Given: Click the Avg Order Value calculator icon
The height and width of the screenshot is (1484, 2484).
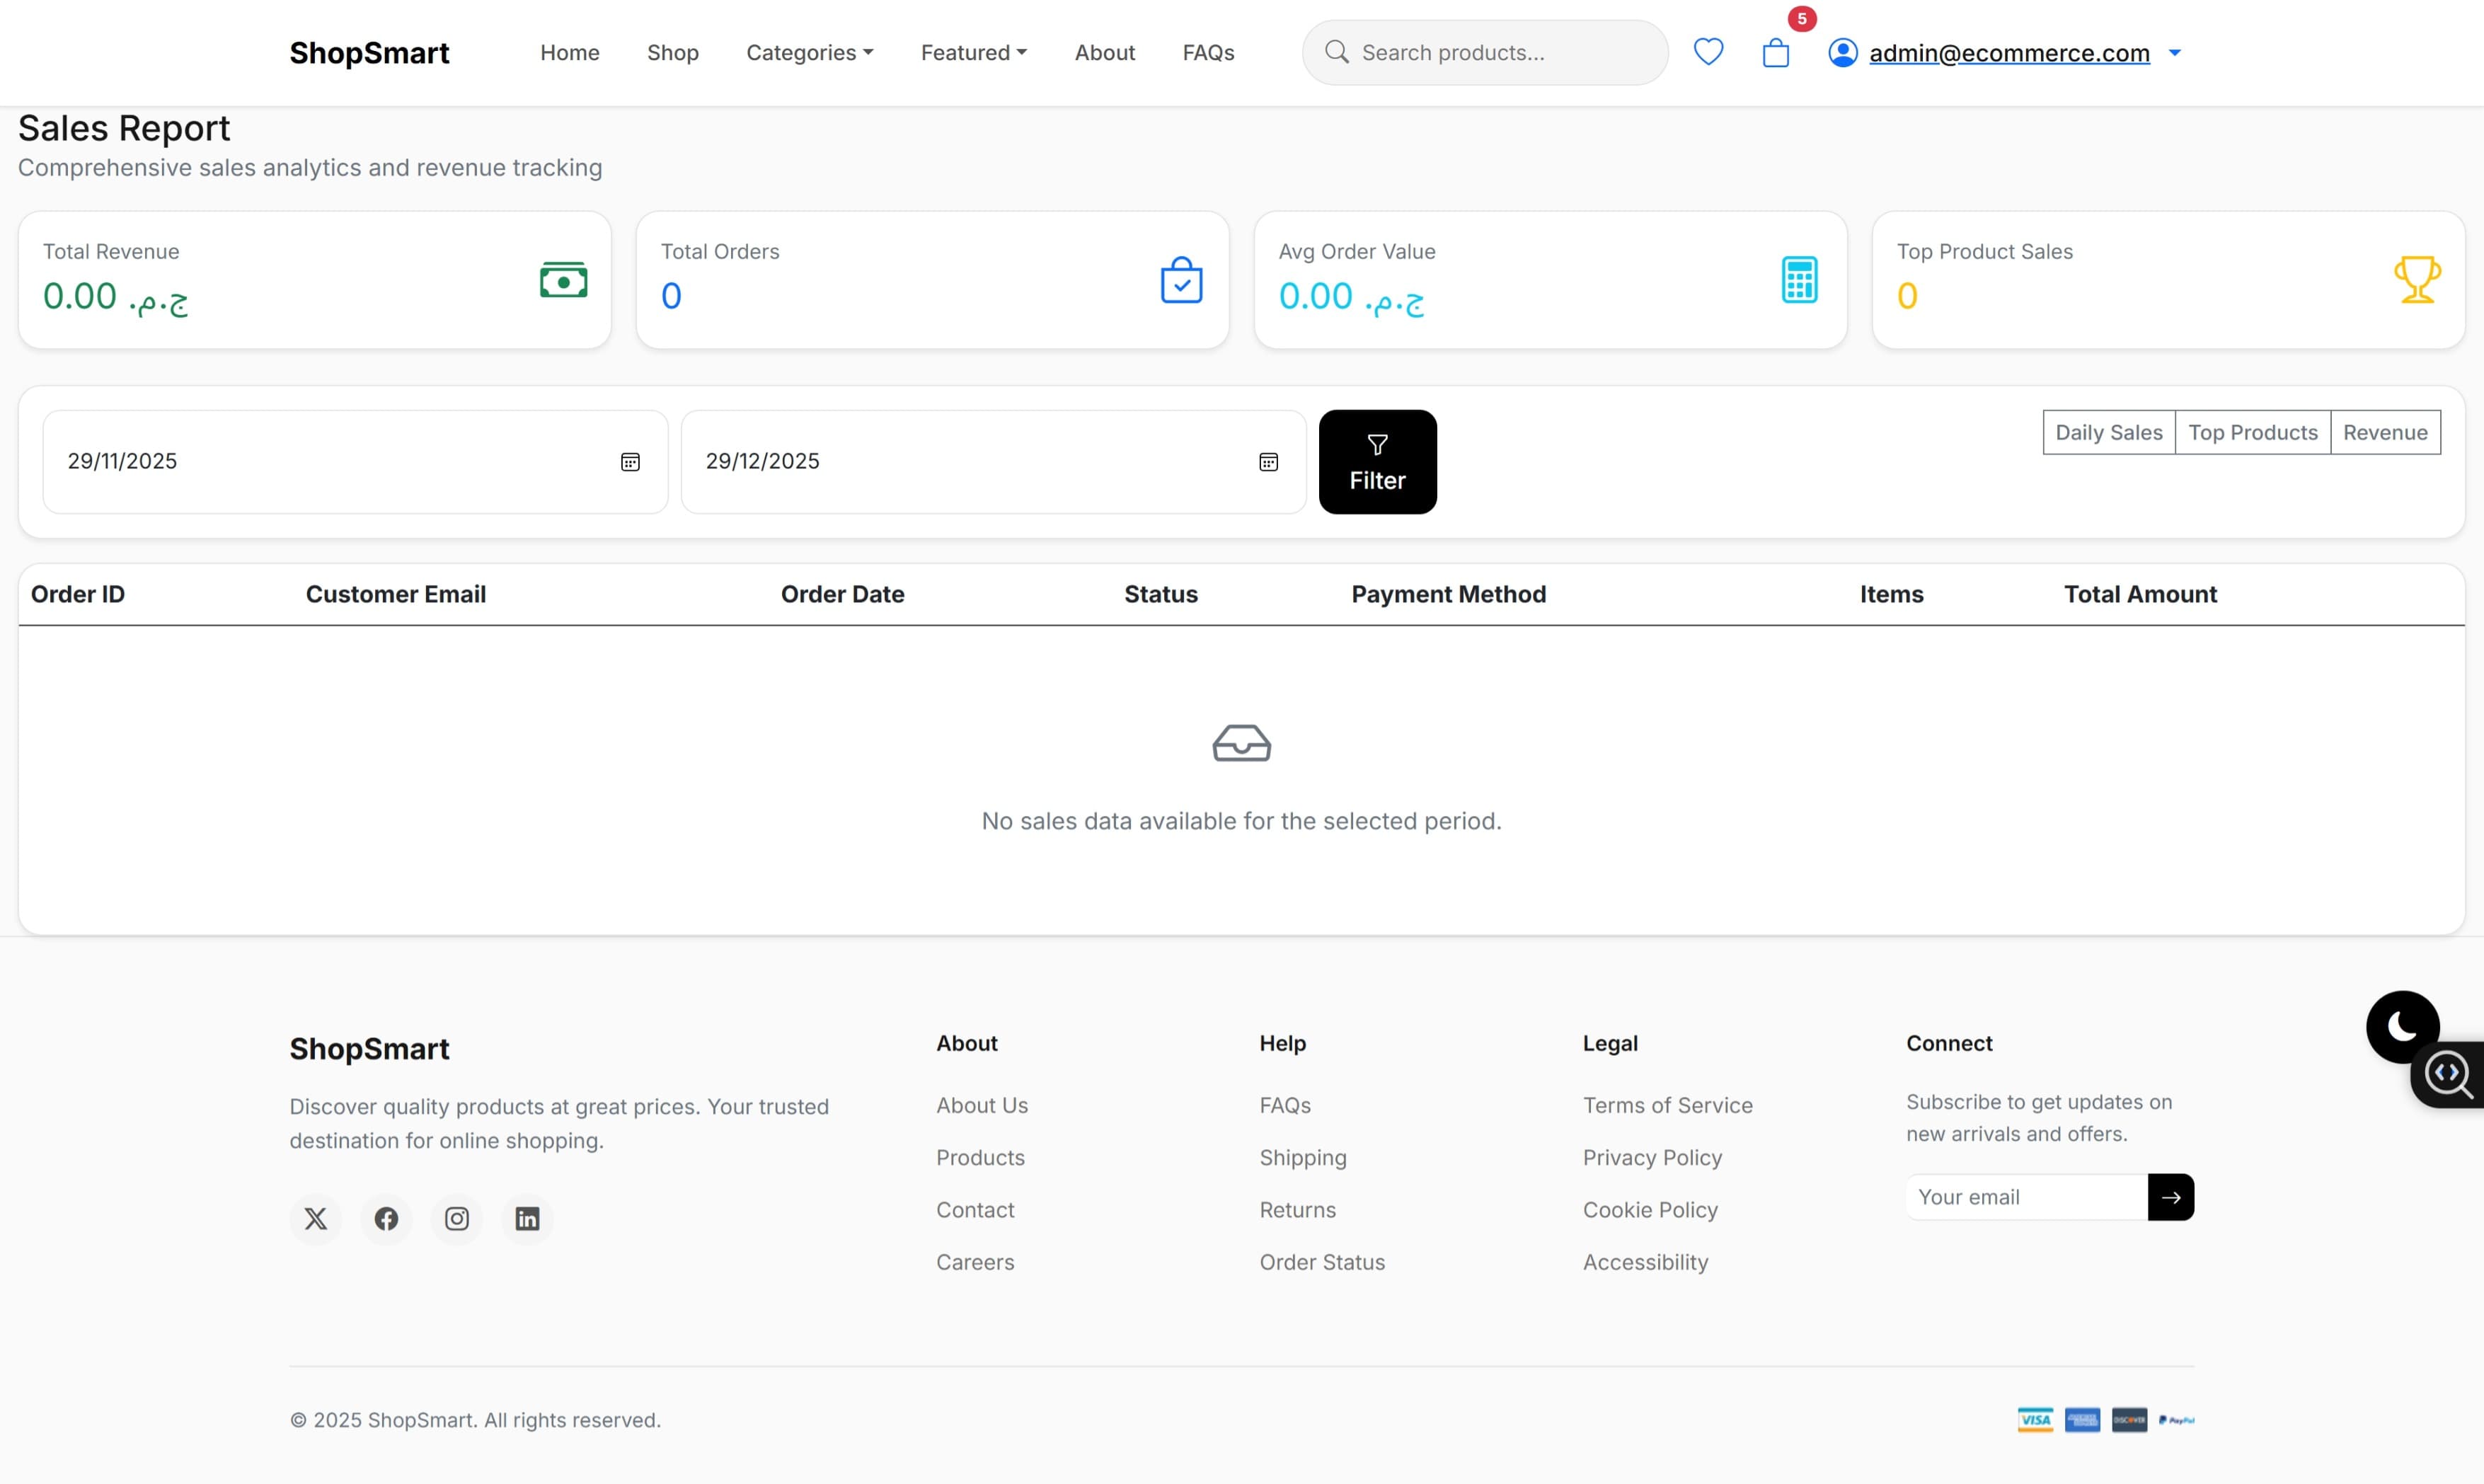Looking at the screenshot, I should pyautogui.click(x=1799, y=280).
